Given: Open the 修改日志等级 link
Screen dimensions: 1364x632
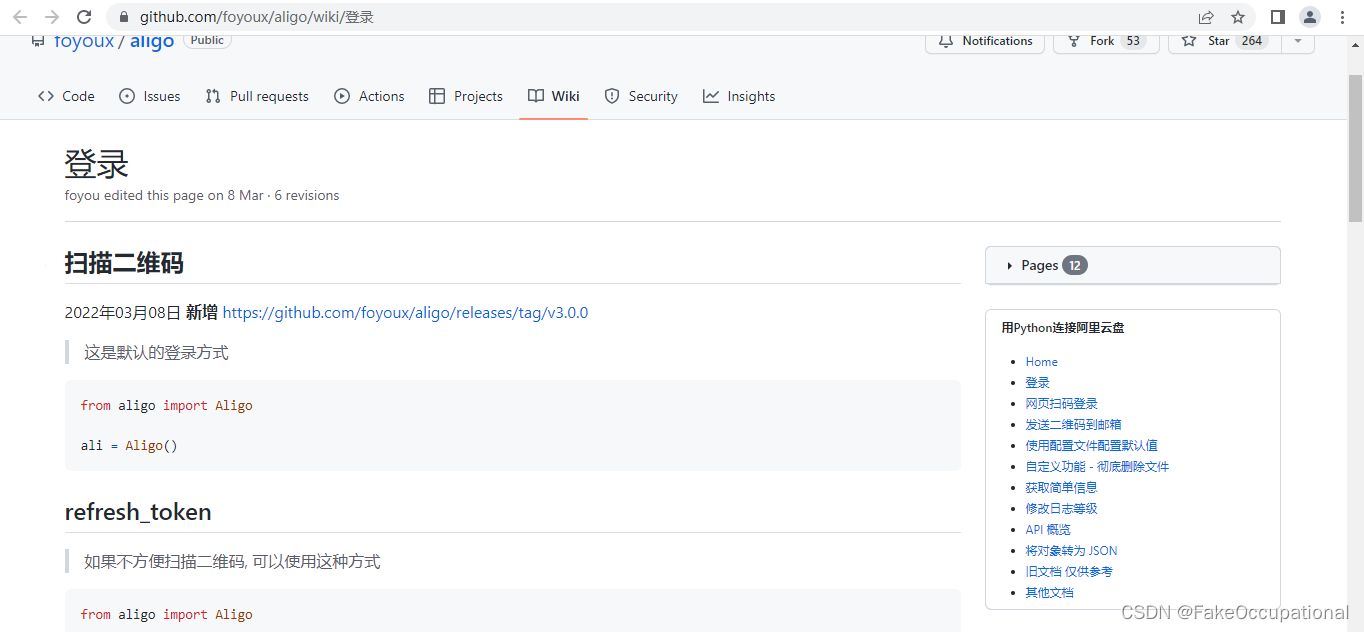Looking at the screenshot, I should coord(1061,509).
